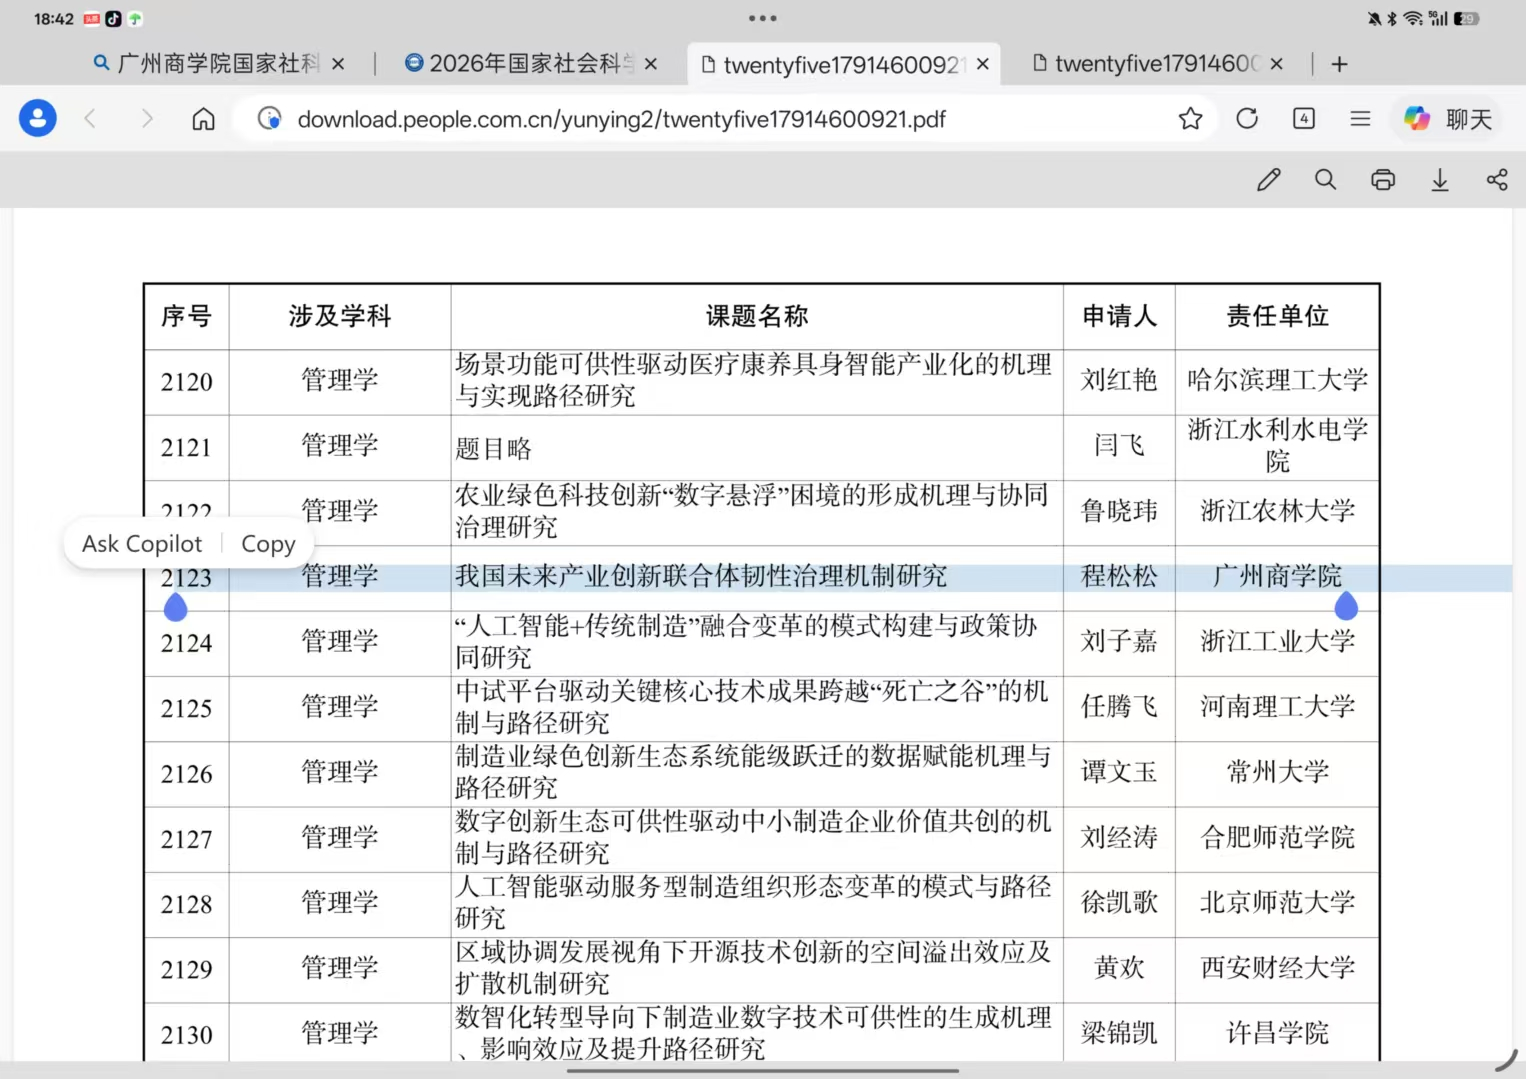Click the horizontal scrollbar at bottom
The image size is (1526, 1079).
[x=763, y=1071]
